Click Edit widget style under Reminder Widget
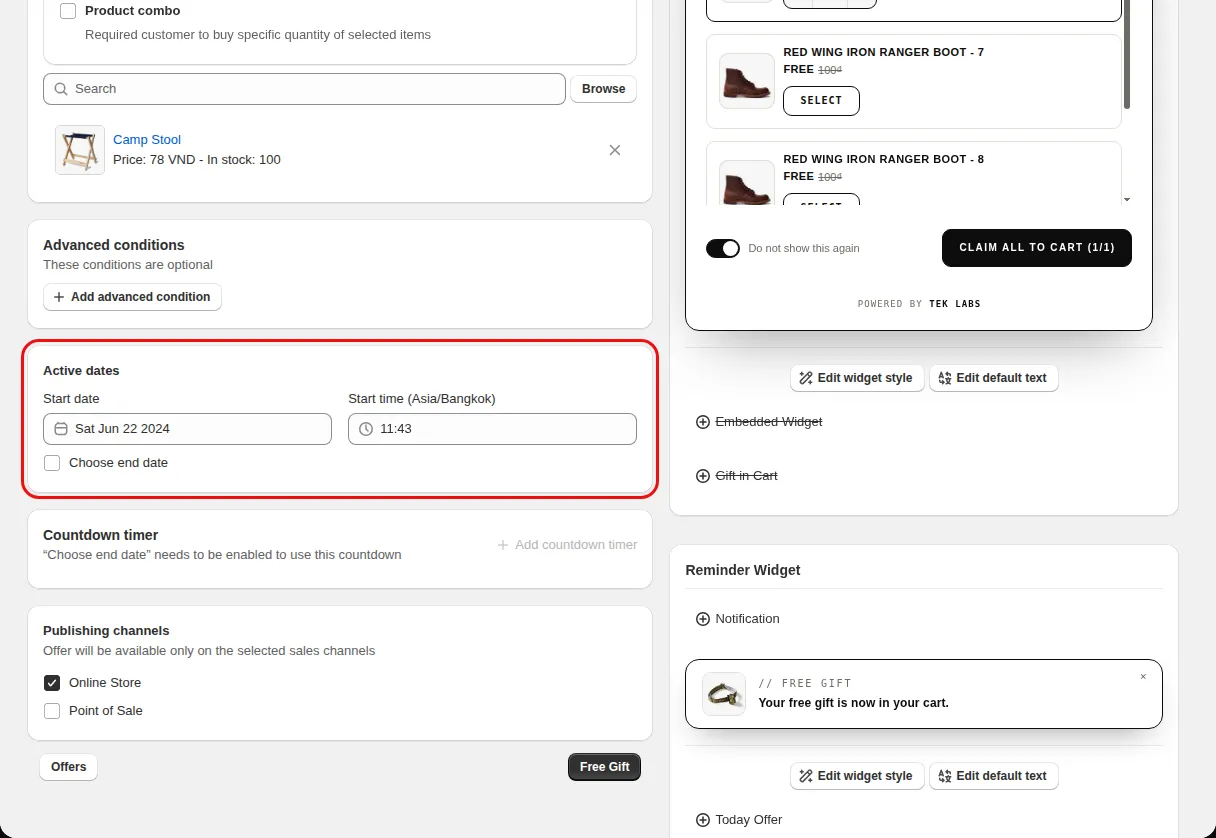This screenshot has width=1216, height=838. click(x=857, y=776)
